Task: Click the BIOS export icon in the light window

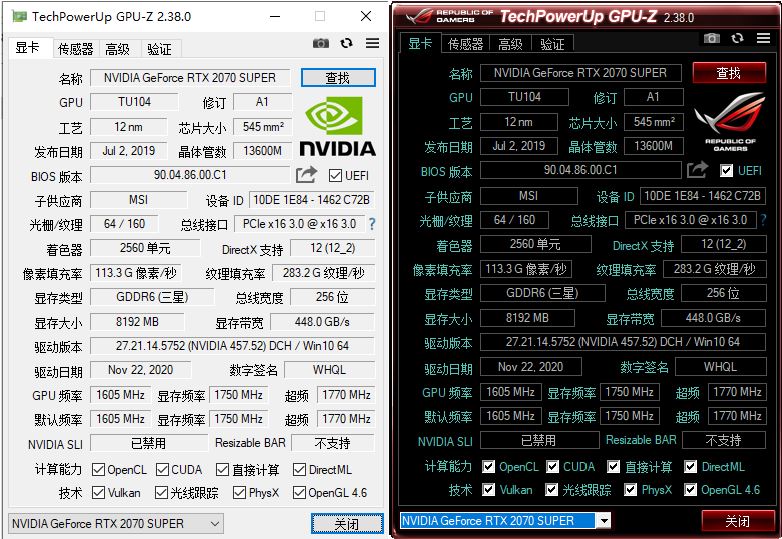Action: click(x=306, y=175)
